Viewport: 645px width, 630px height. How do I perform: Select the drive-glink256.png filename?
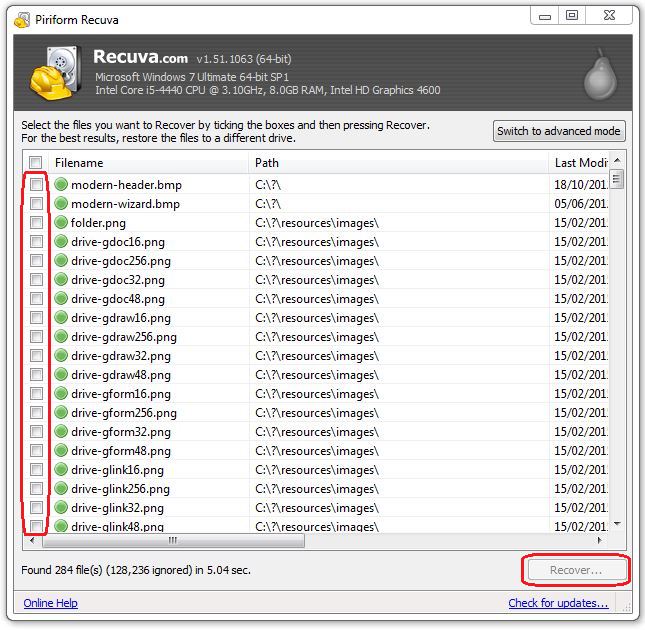(x=120, y=489)
